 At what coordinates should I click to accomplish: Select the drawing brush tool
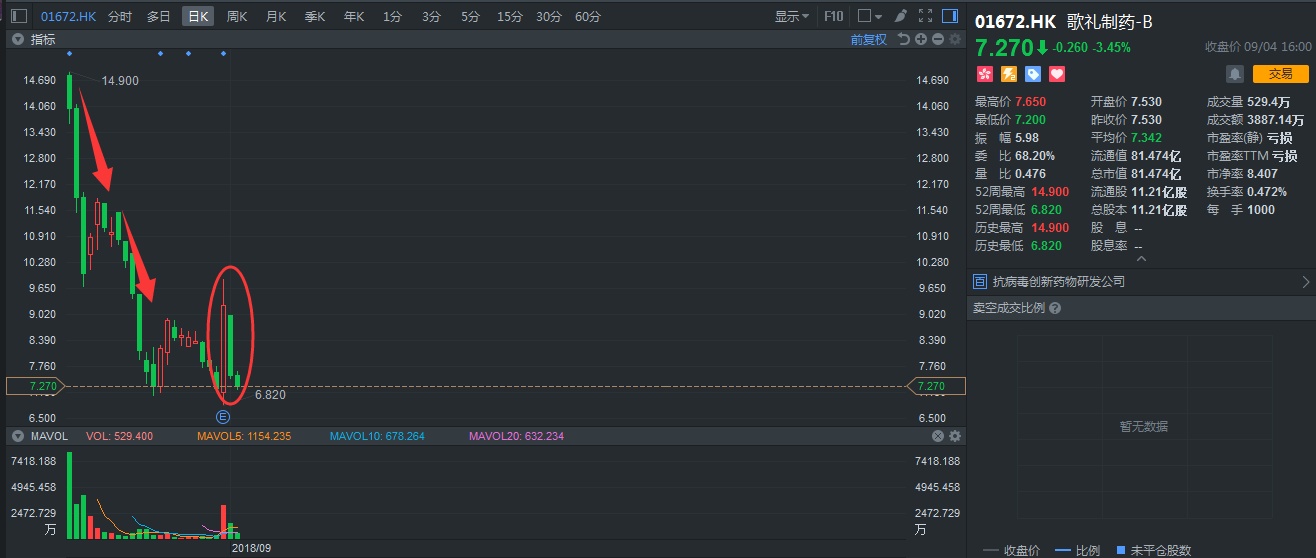pyautogui.click(x=900, y=16)
